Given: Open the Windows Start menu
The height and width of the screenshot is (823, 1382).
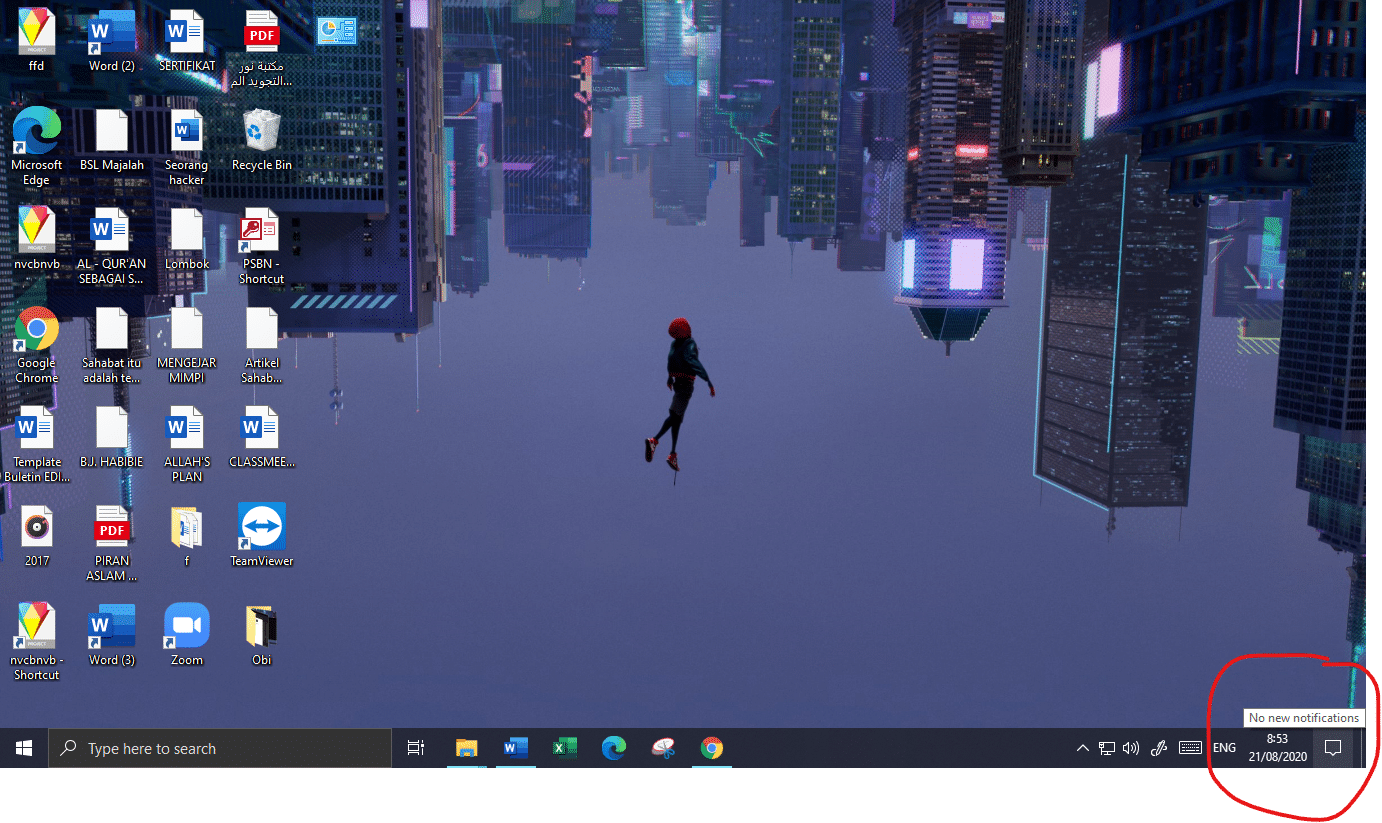Looking at the screenshot, I should (24, 748).
